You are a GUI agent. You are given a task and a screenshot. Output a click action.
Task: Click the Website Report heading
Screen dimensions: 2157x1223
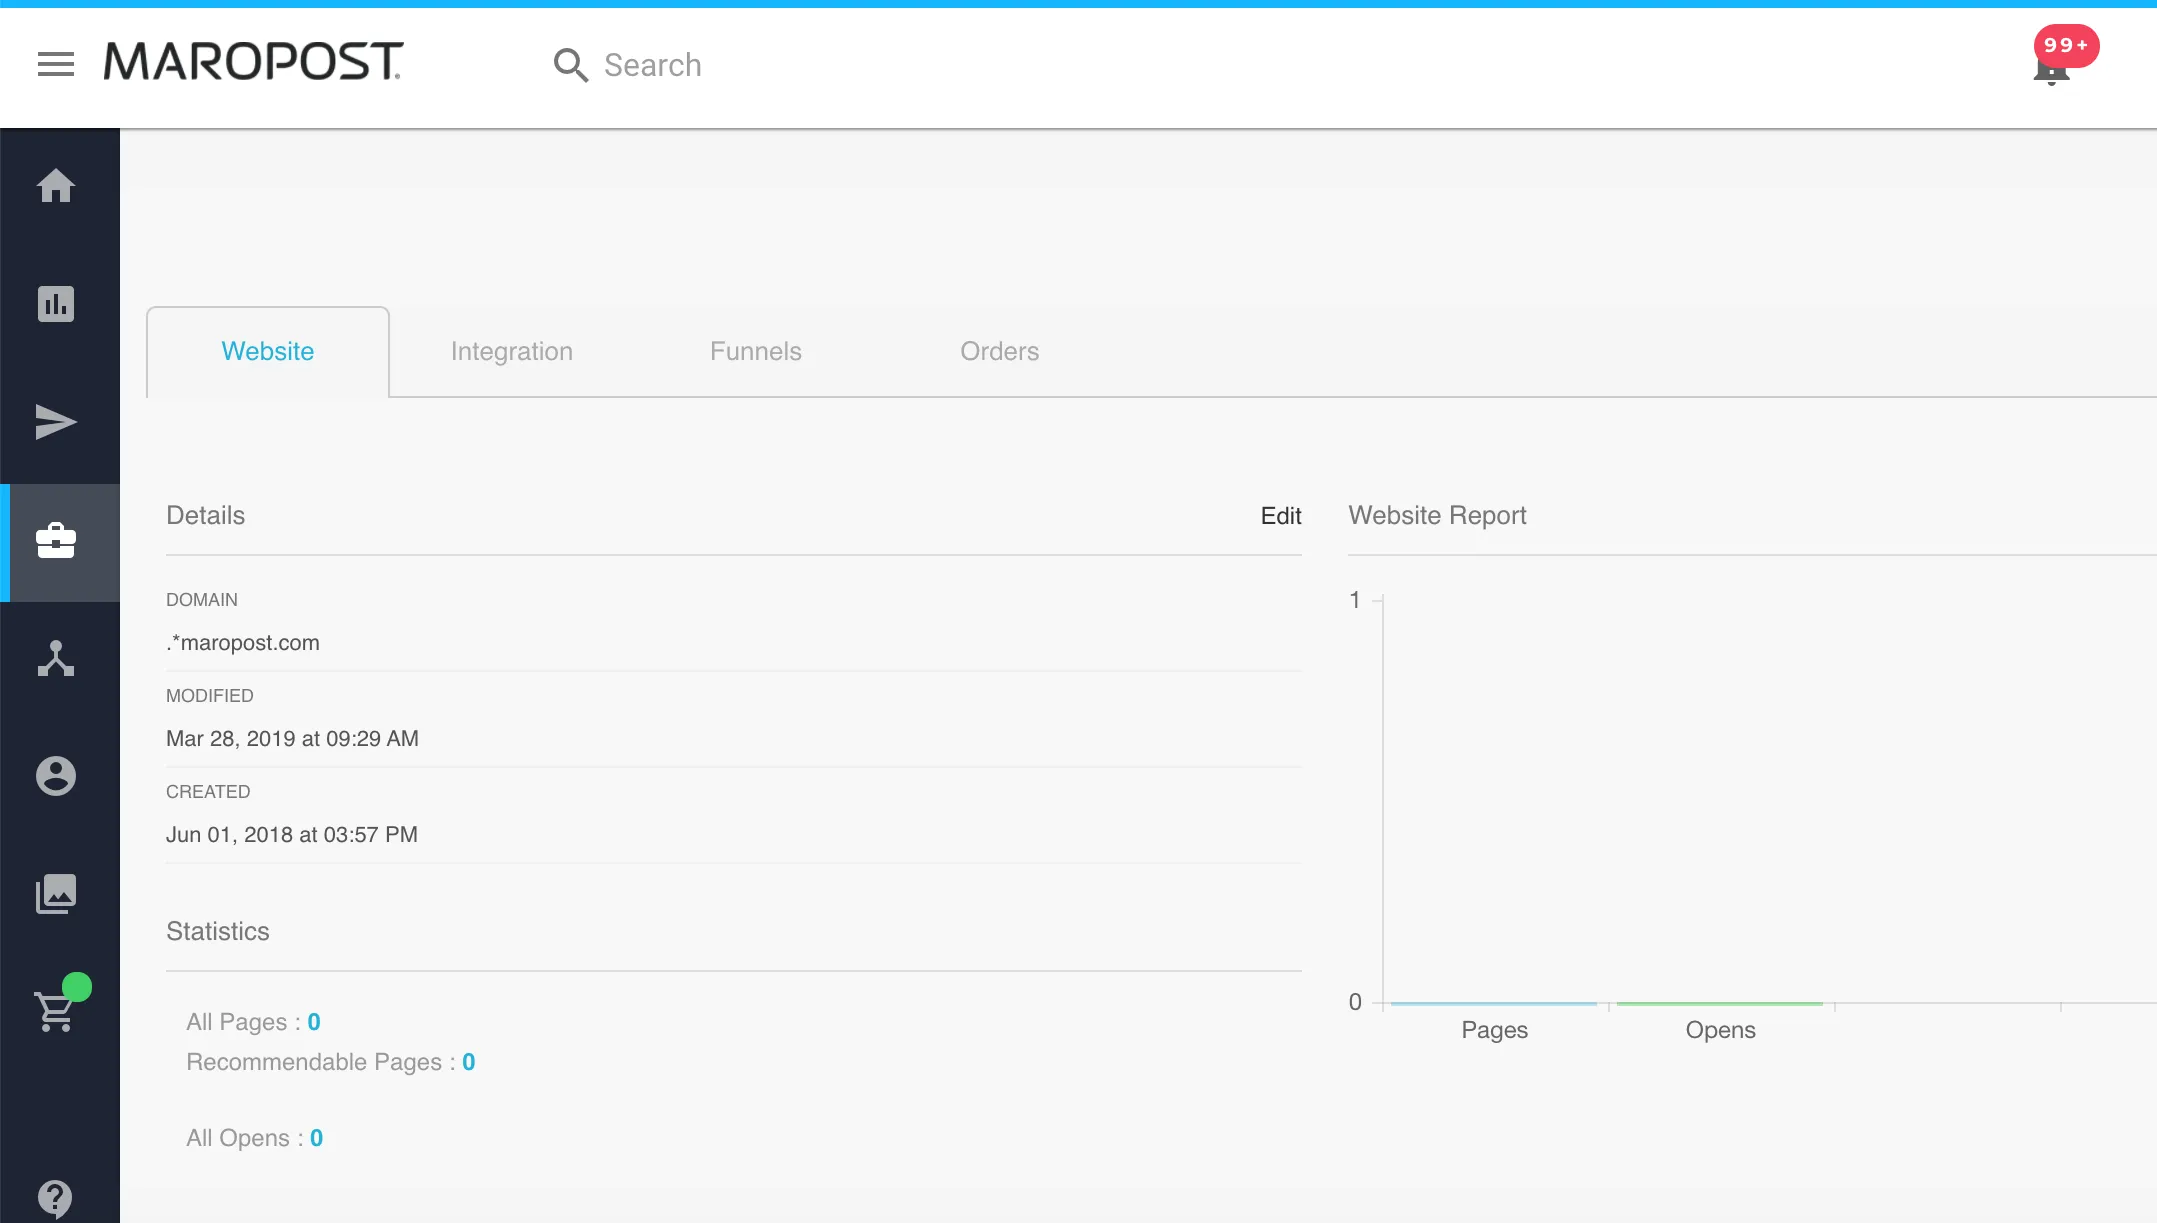click(1437, 516)
